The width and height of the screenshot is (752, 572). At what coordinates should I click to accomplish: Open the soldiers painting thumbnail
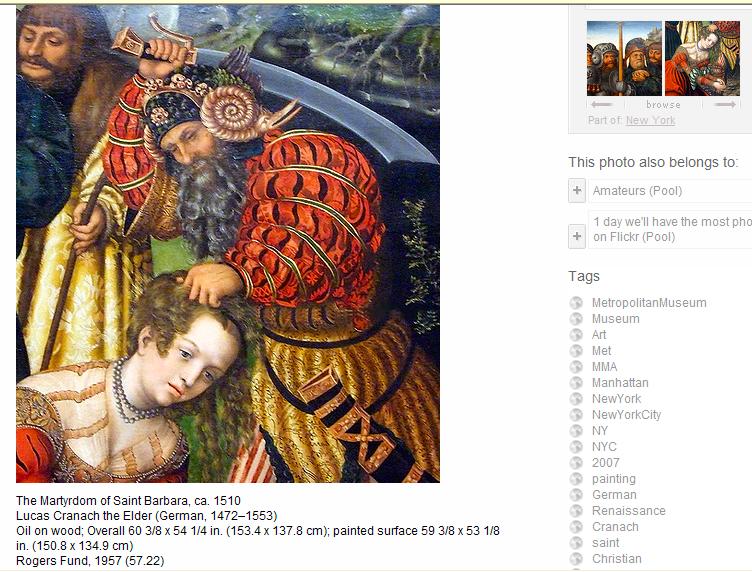click(x=624, y=58)
